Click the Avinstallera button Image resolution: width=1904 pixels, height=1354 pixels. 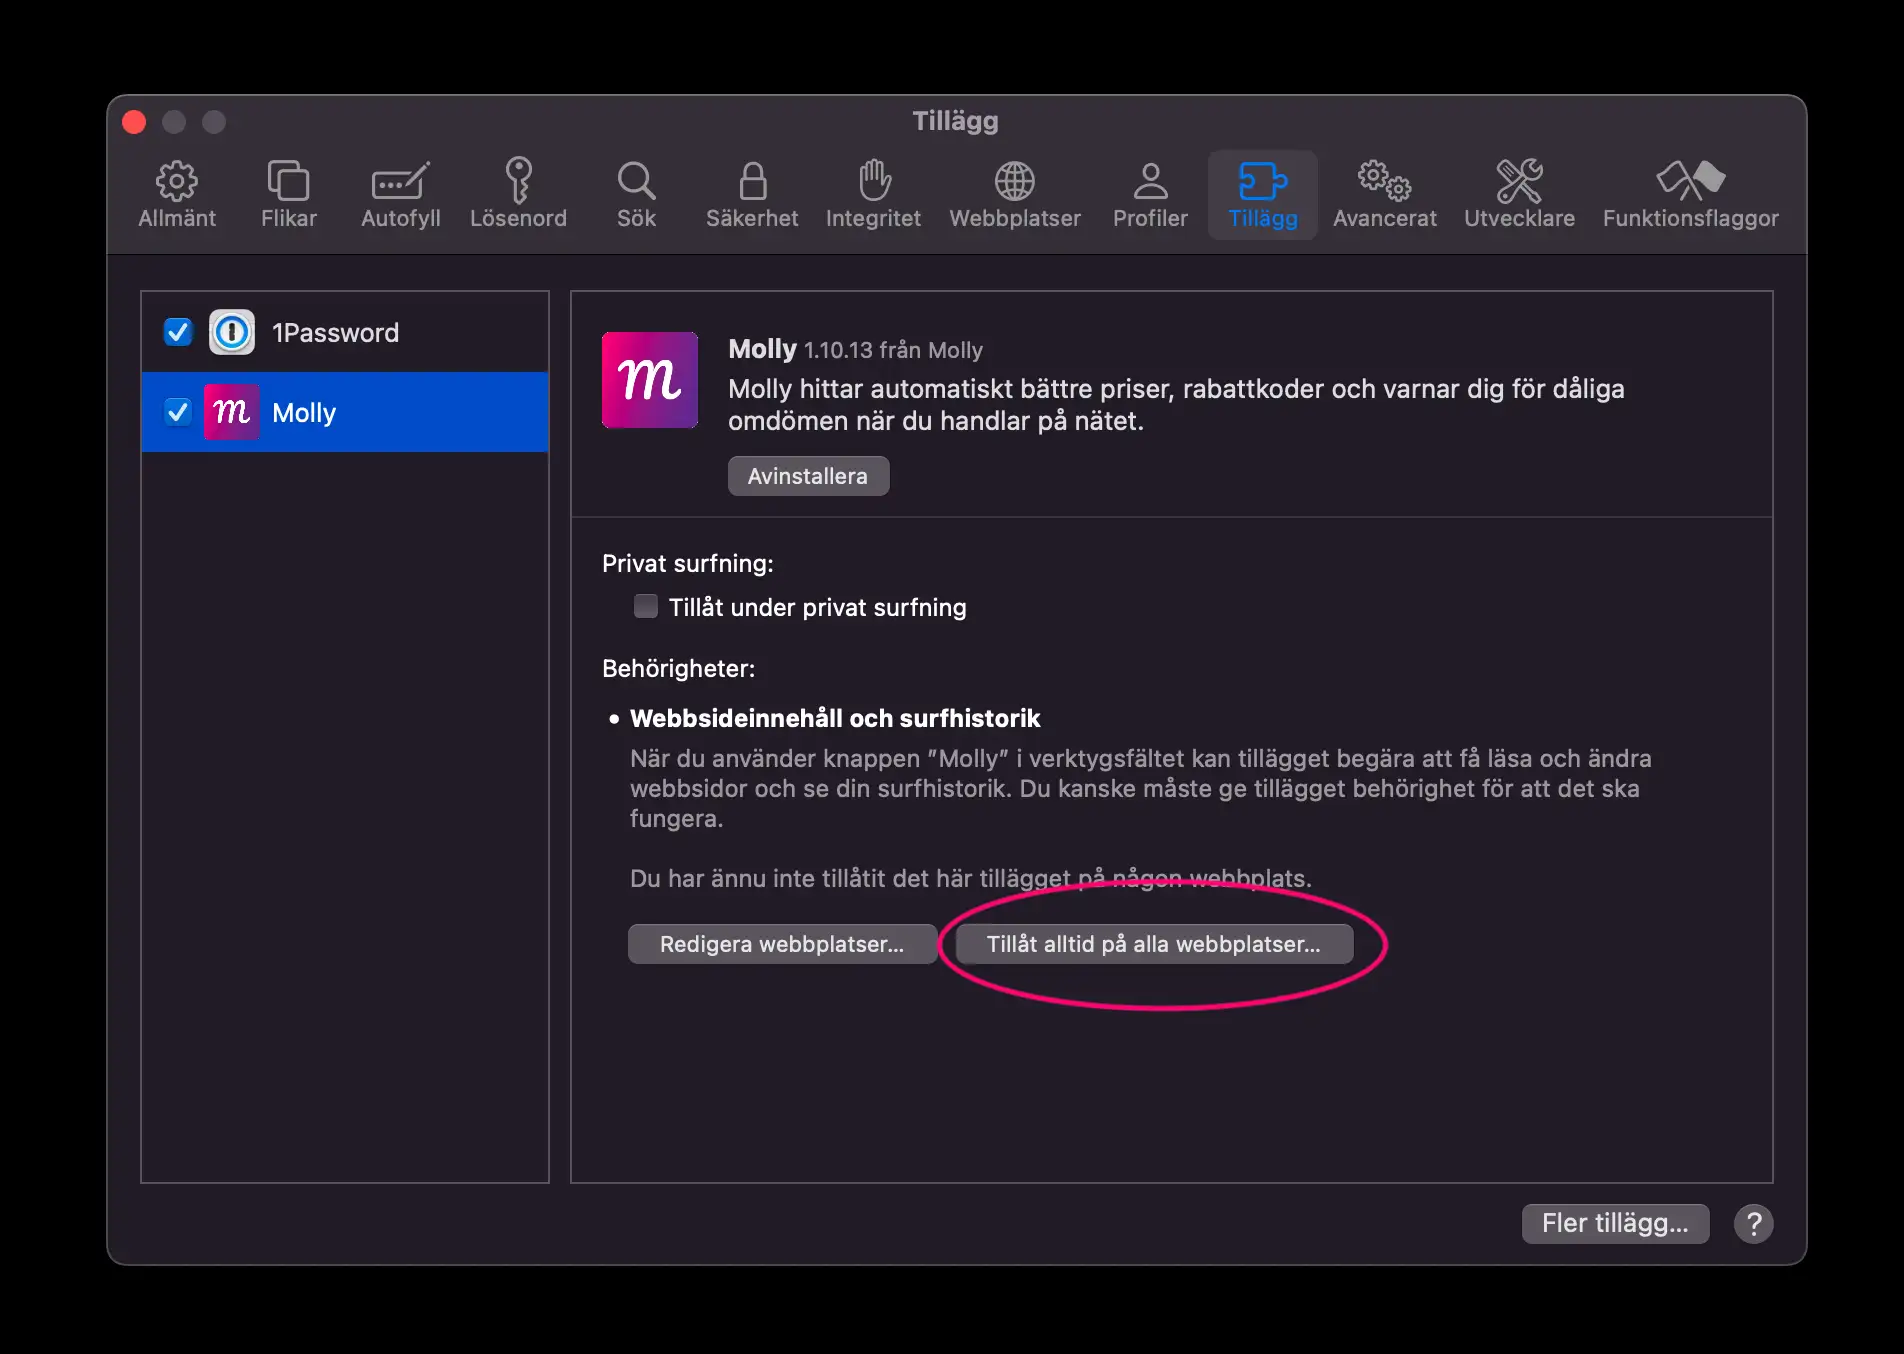point(808,476)
